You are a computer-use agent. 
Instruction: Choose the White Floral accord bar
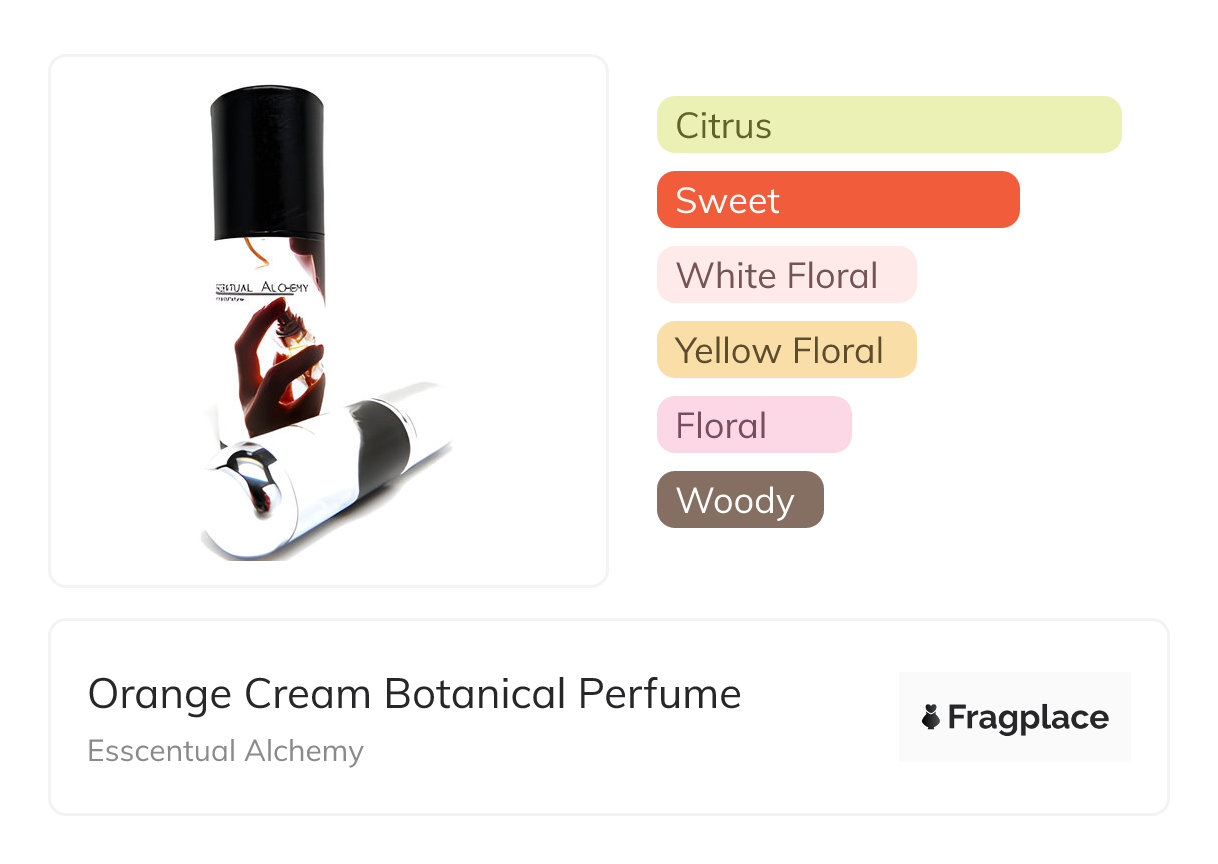pyautogui.click(x=785, y=275)
